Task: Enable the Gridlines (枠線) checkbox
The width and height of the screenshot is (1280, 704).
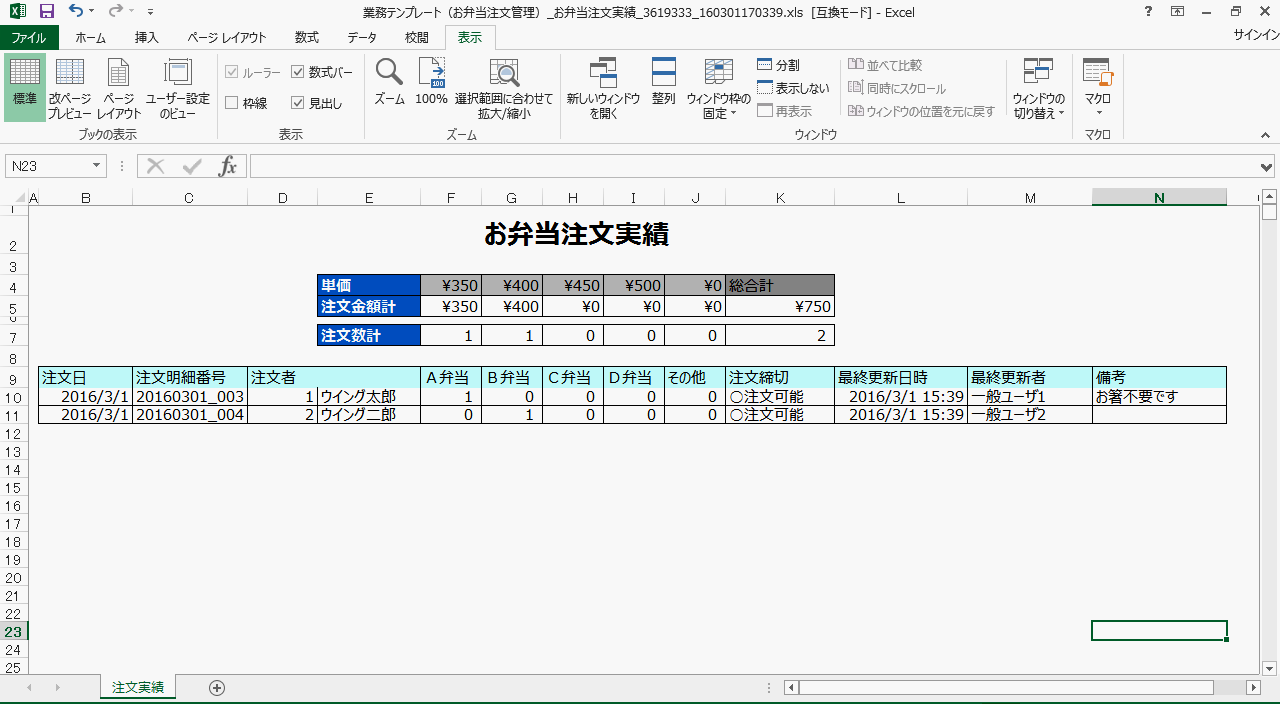Action: [x=232, y=103]
